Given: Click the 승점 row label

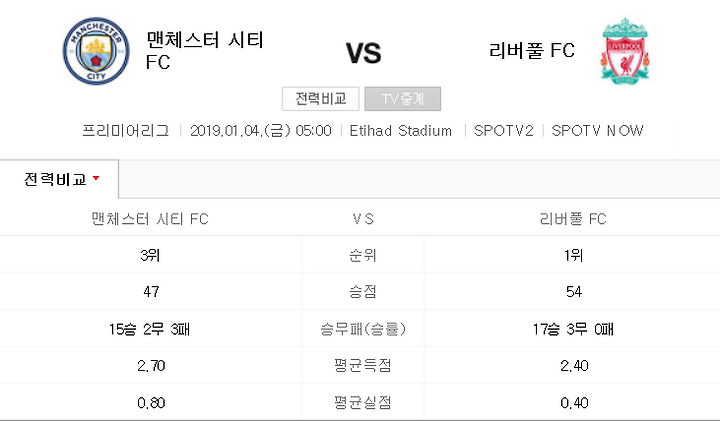Looking at the screenshot, I should tap(363, 292).
